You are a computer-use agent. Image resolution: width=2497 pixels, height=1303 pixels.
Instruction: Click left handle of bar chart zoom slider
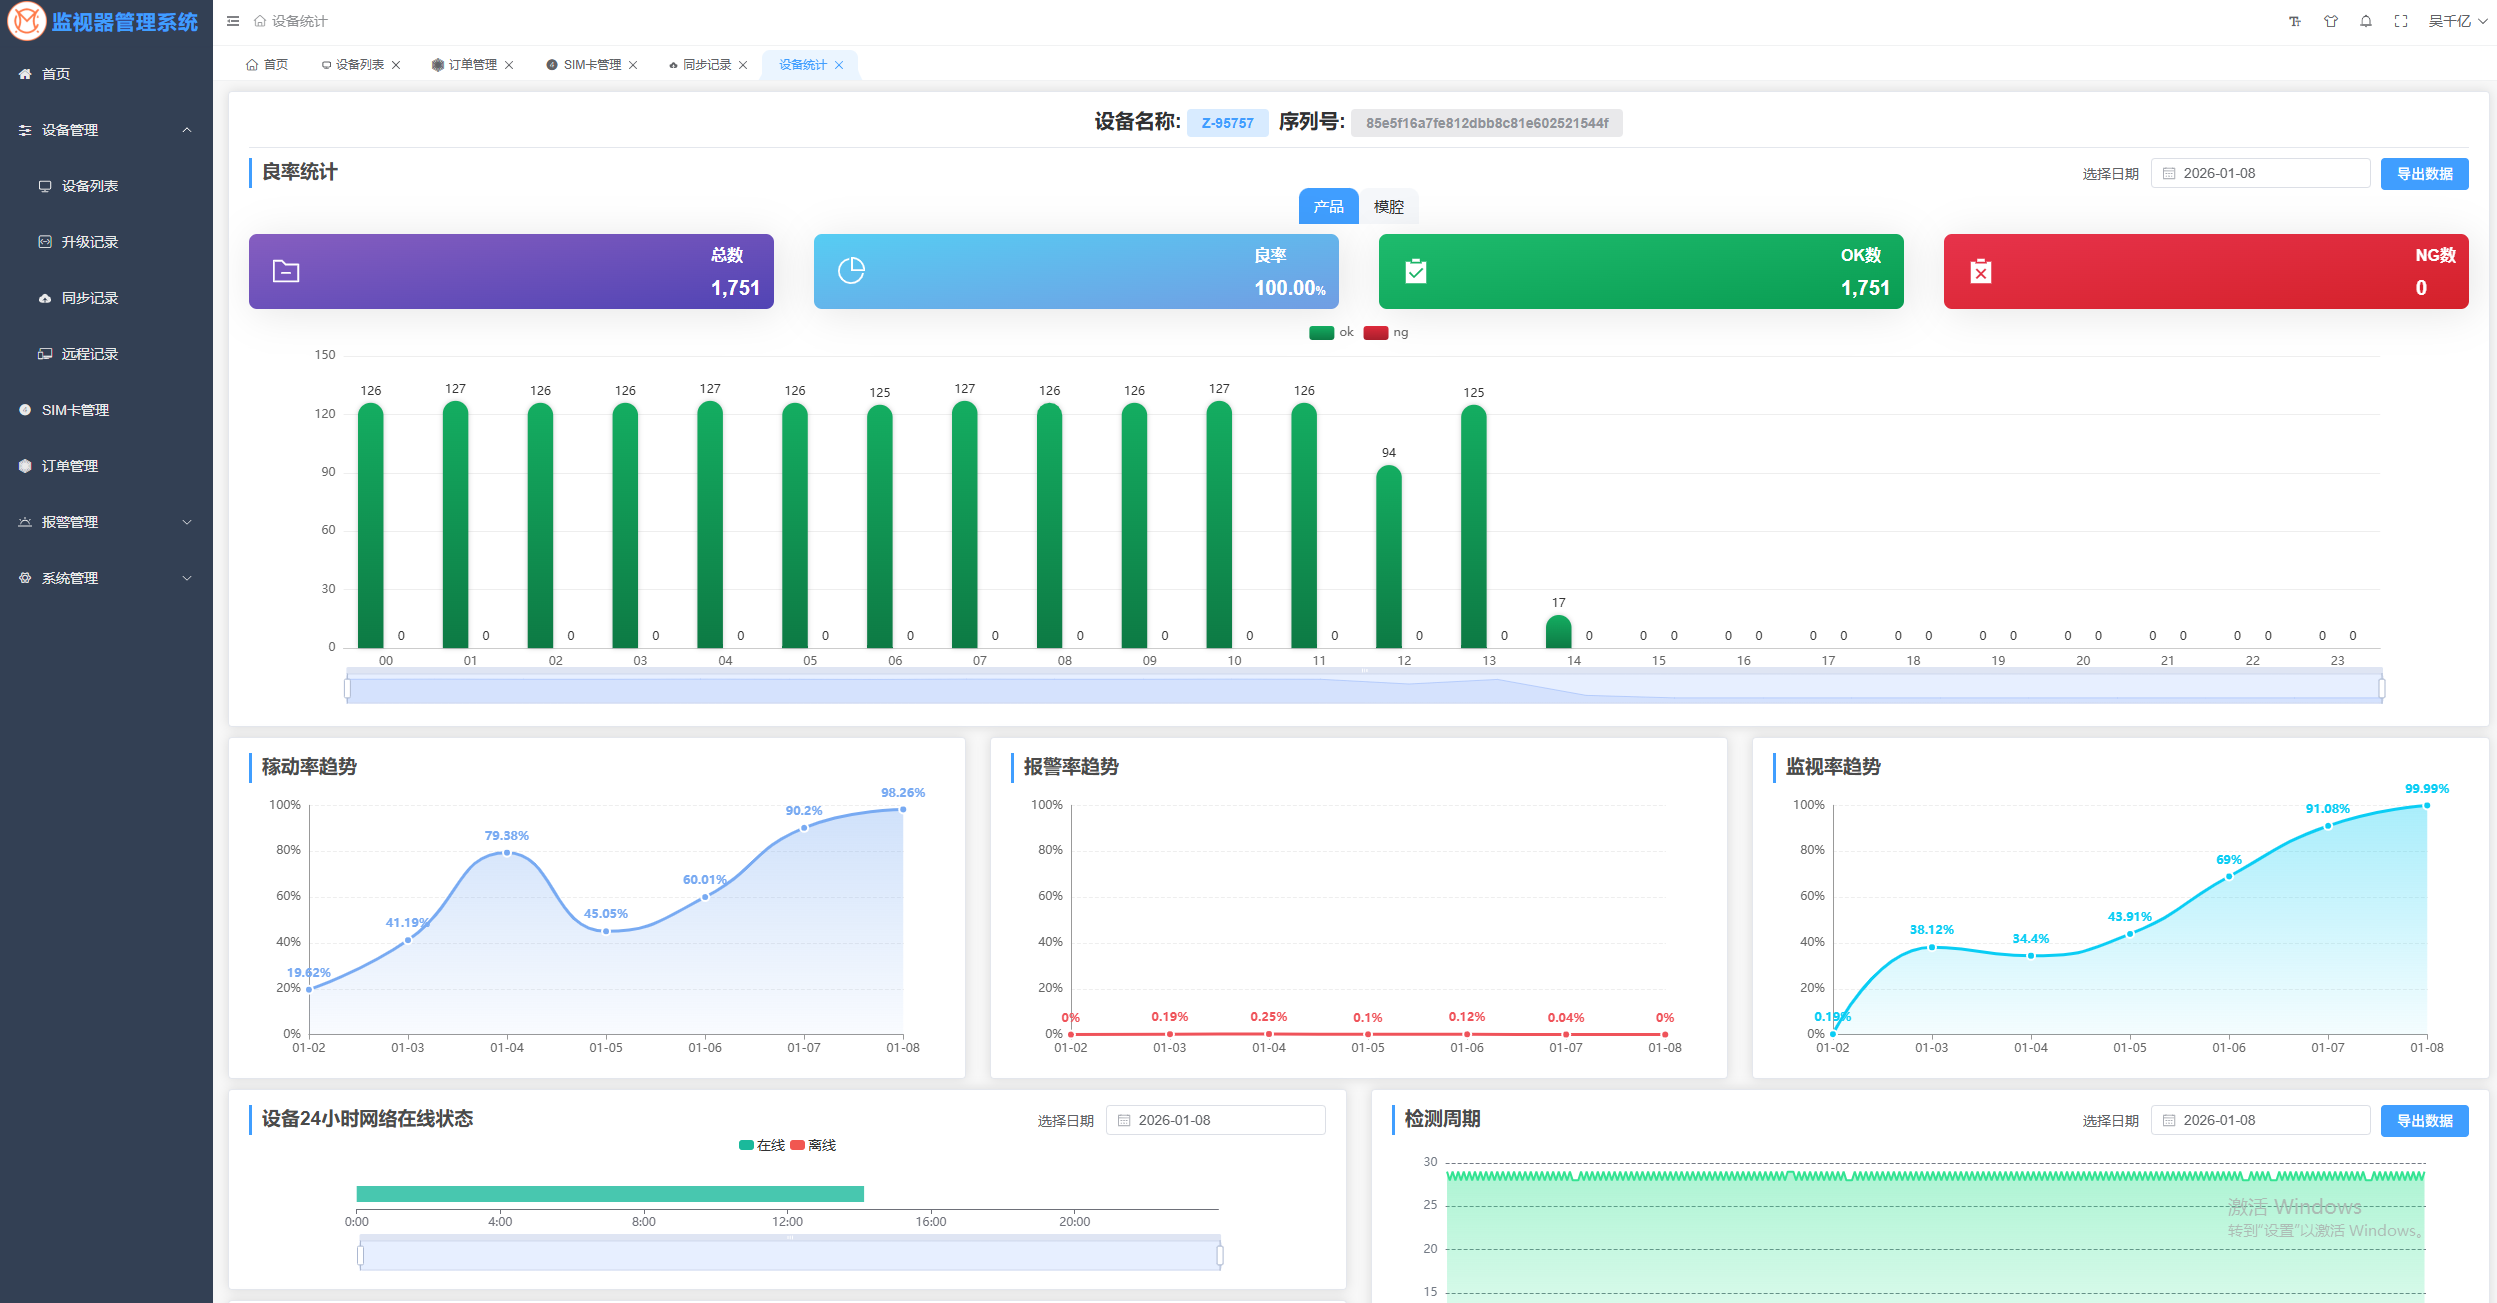pos(347,688)
